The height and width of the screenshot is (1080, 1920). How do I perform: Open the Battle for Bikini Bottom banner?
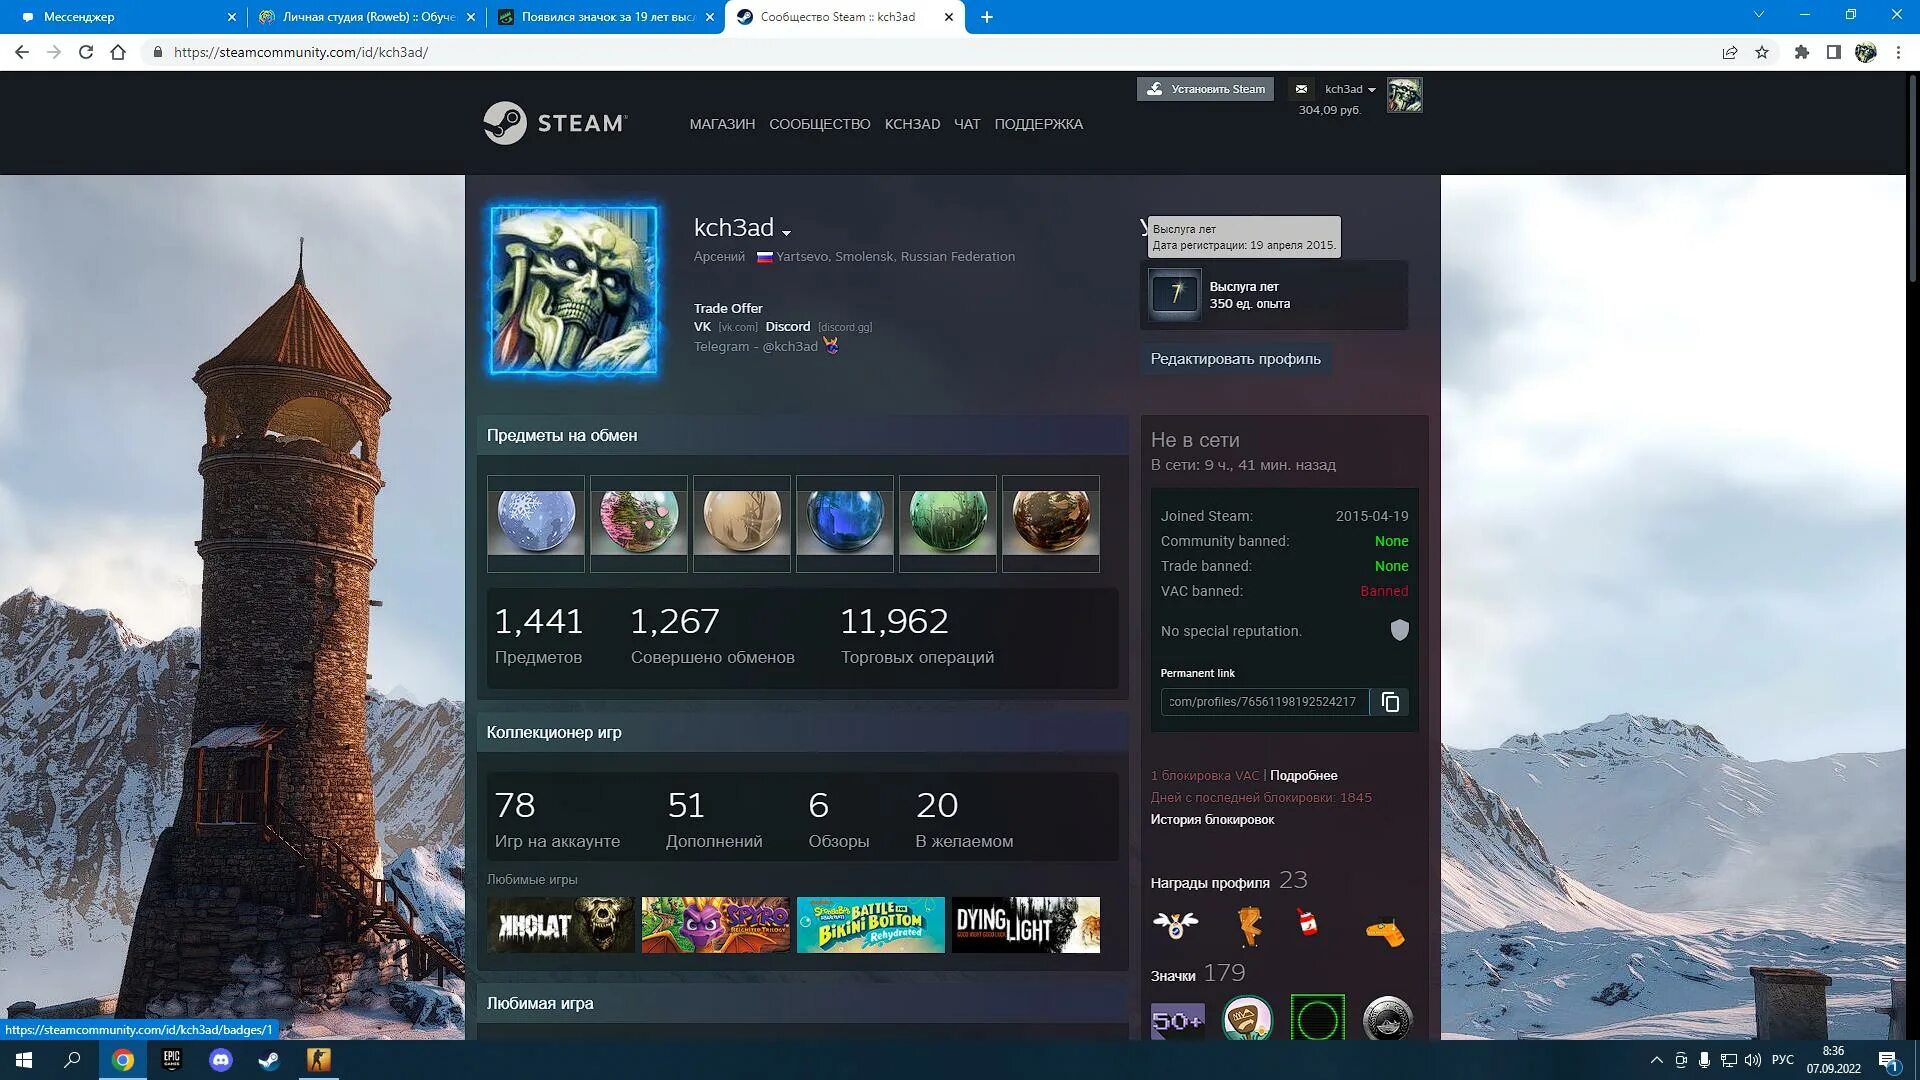coord(871,925)
